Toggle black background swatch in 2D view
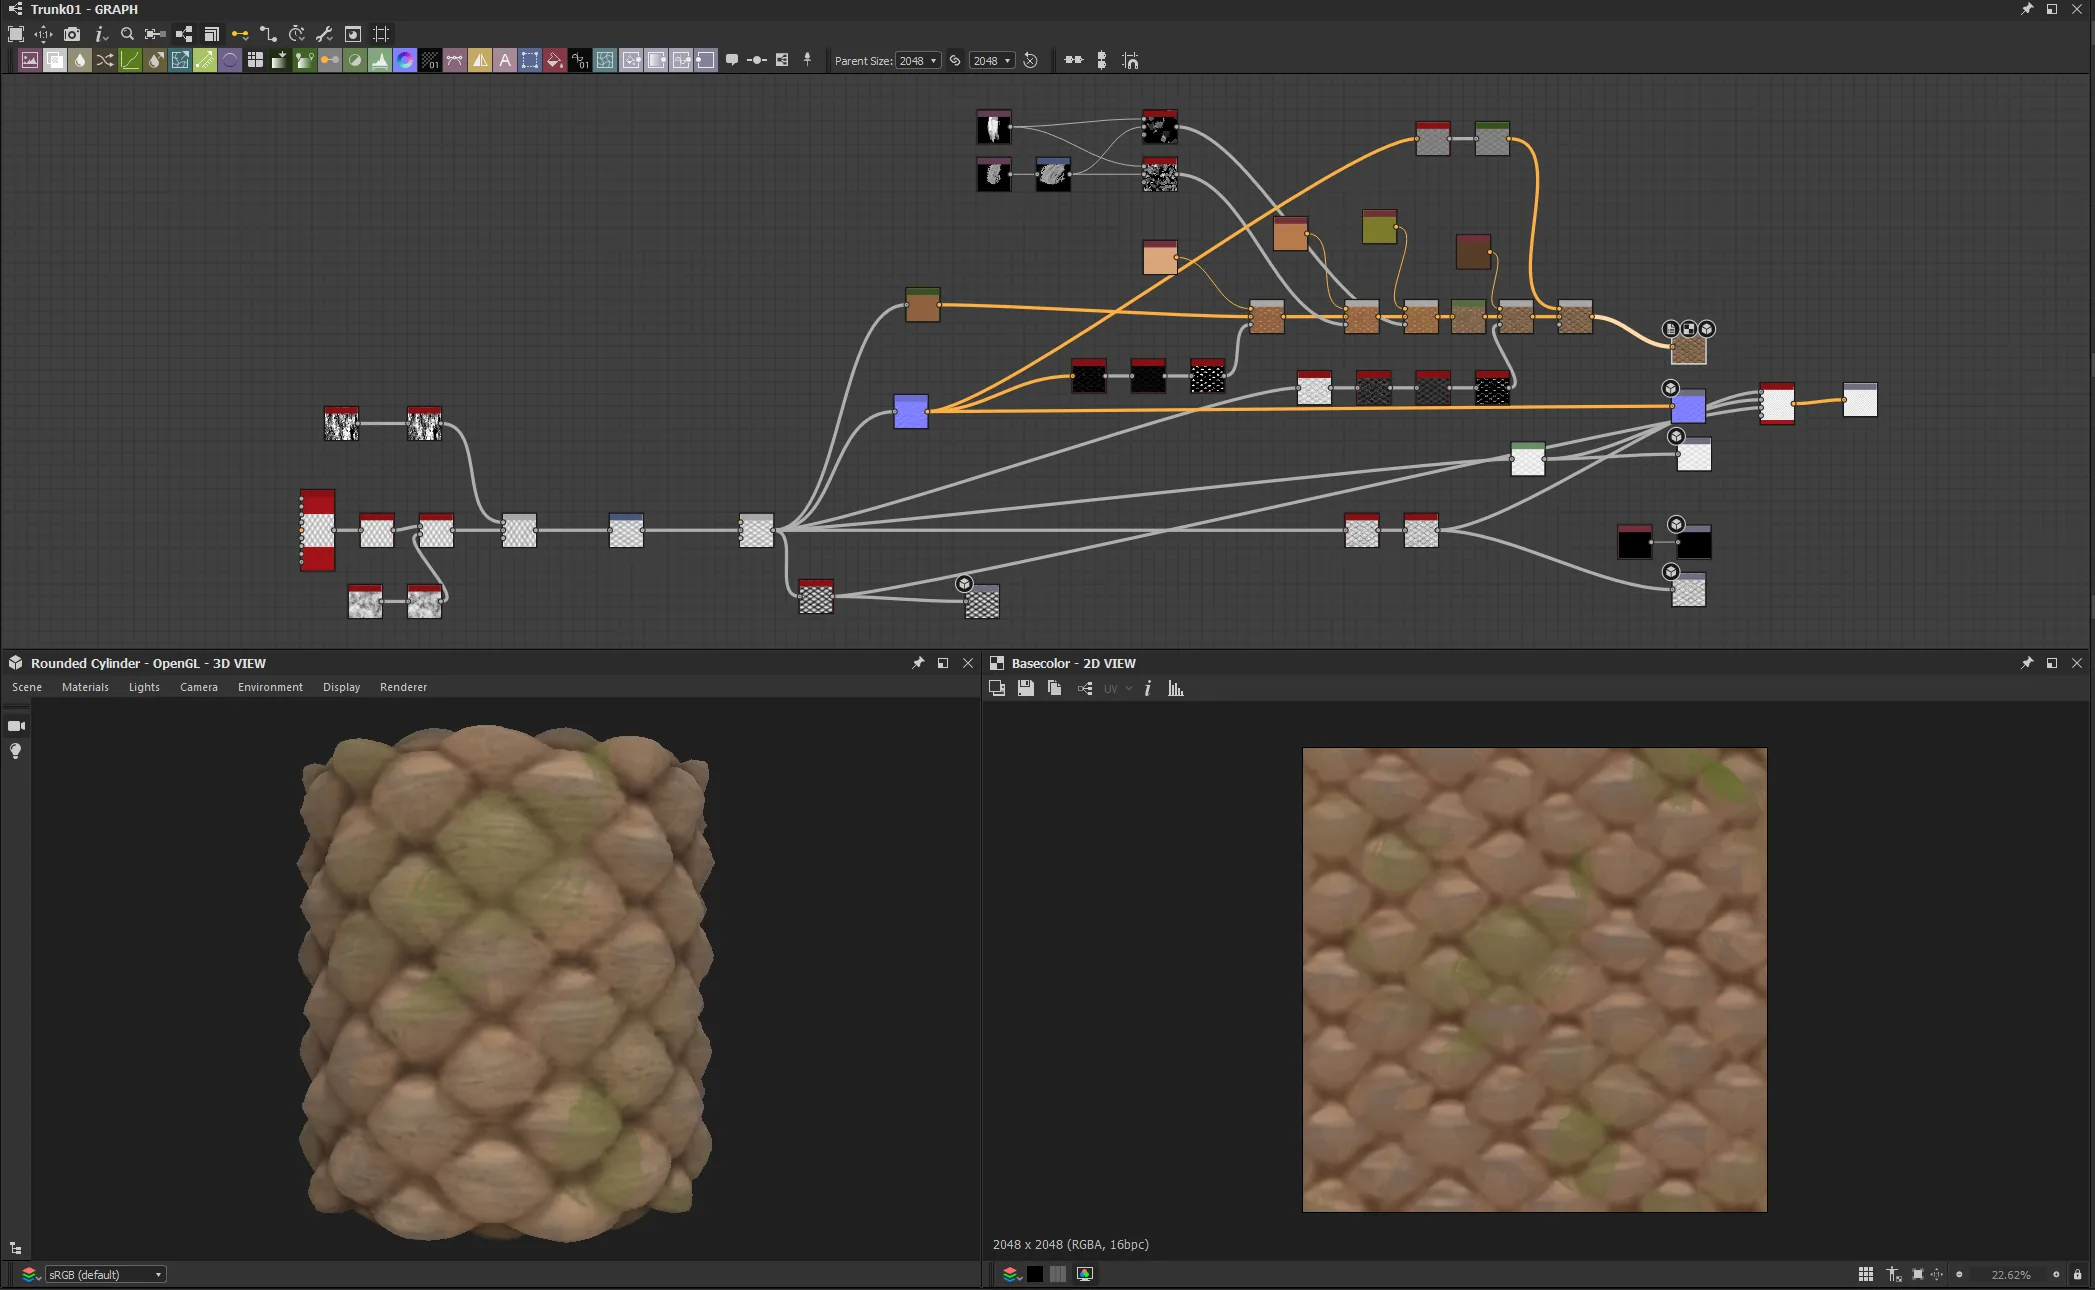Viewport: 2095px width, 1290px height. click(x=1035, y=1274)
